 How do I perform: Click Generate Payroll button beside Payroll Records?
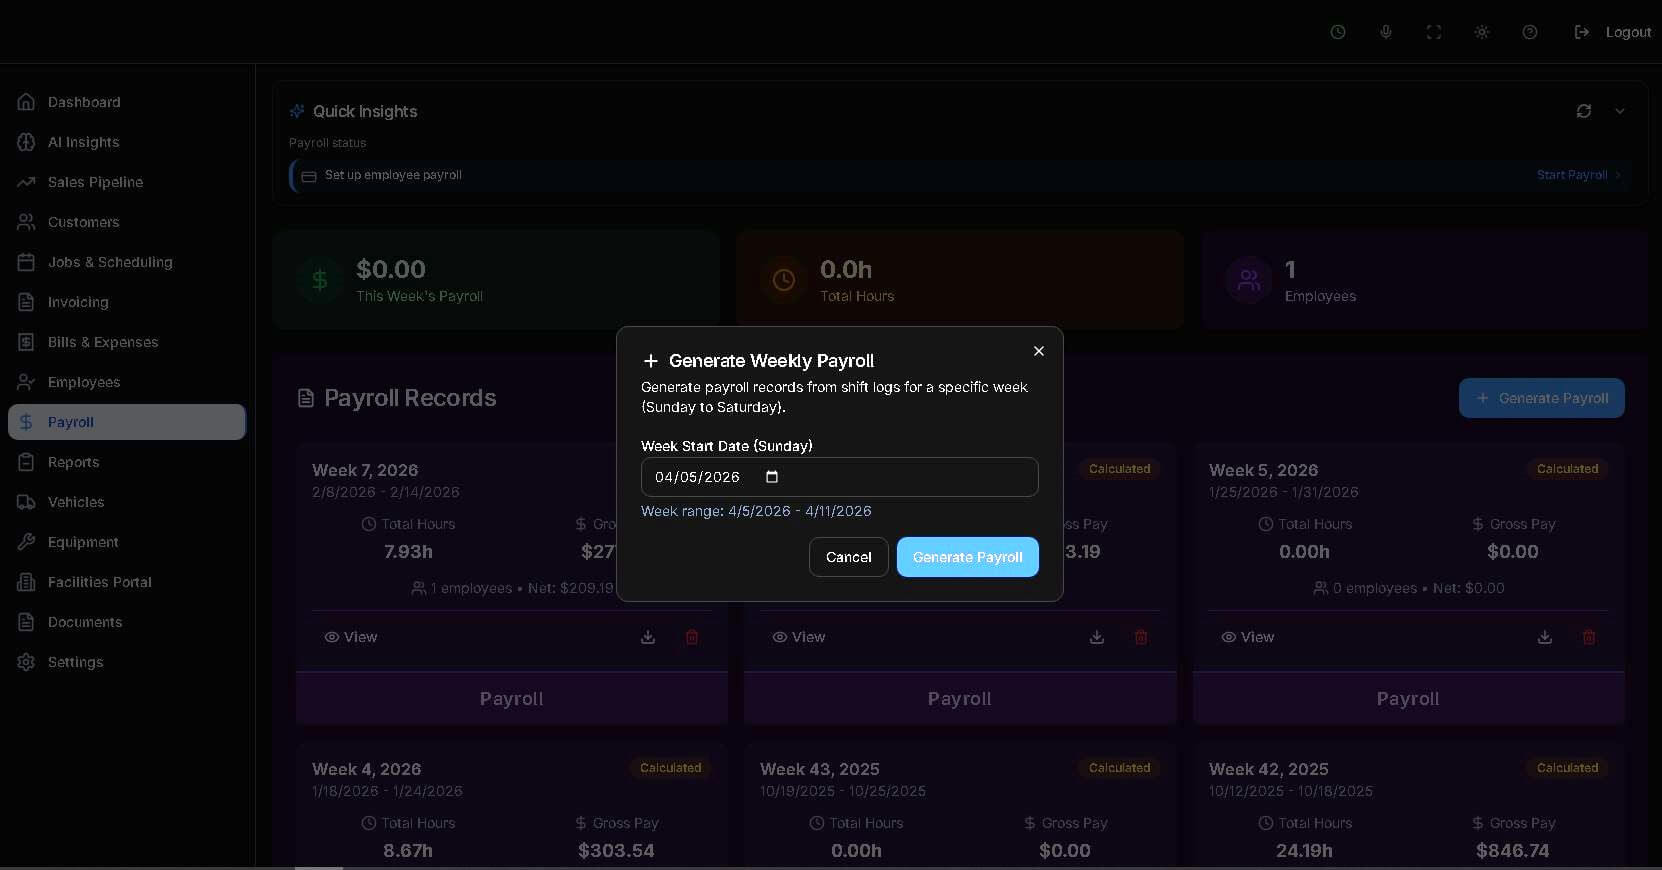[1541, 398]
